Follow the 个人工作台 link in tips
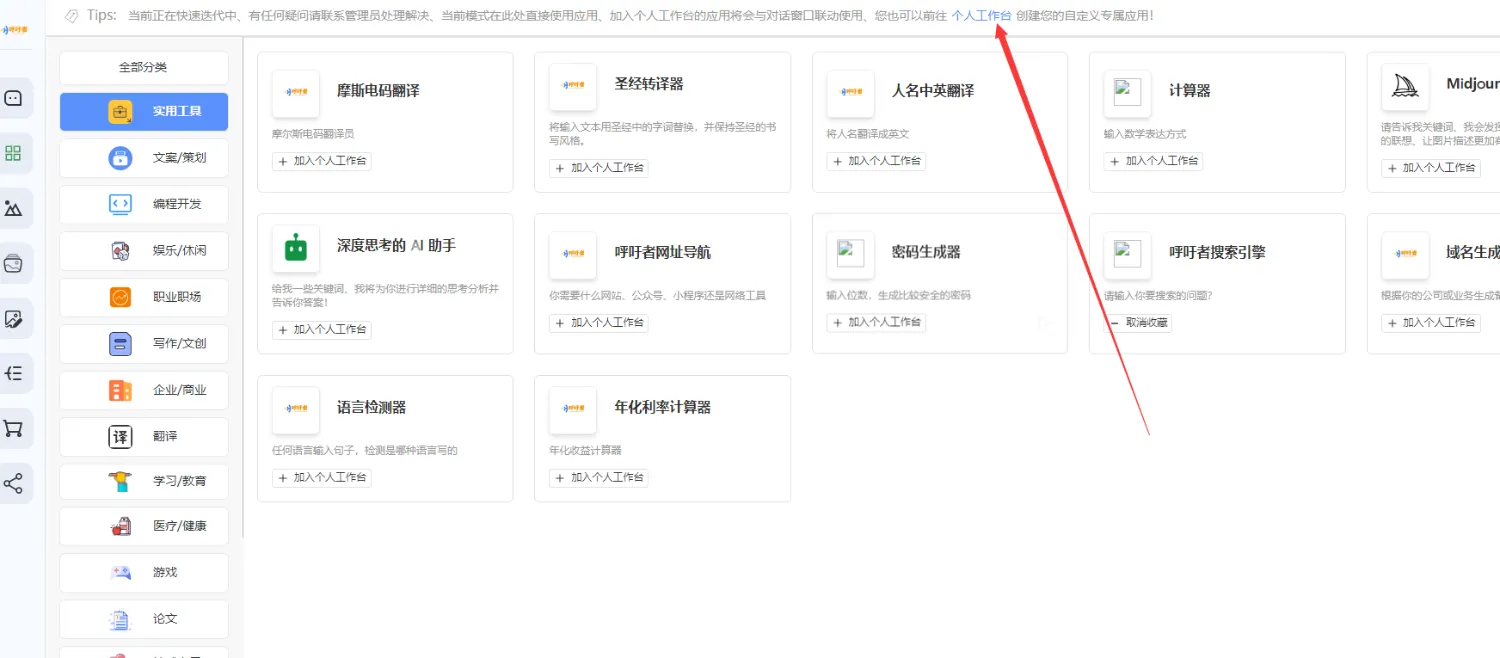This screenshot has width=1500, height=658. pyautogui.click(x=980, y=16)
